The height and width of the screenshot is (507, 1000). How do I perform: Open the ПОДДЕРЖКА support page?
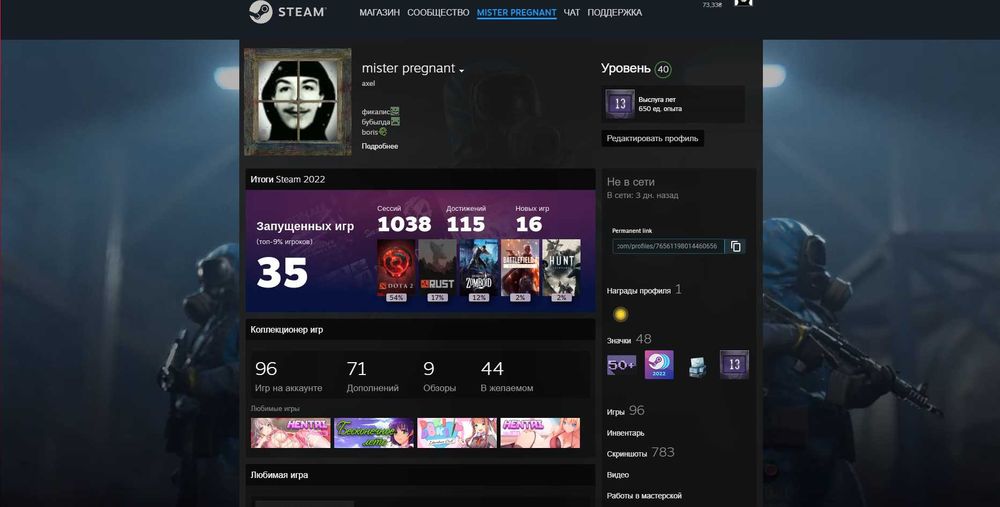coord(615,13)
